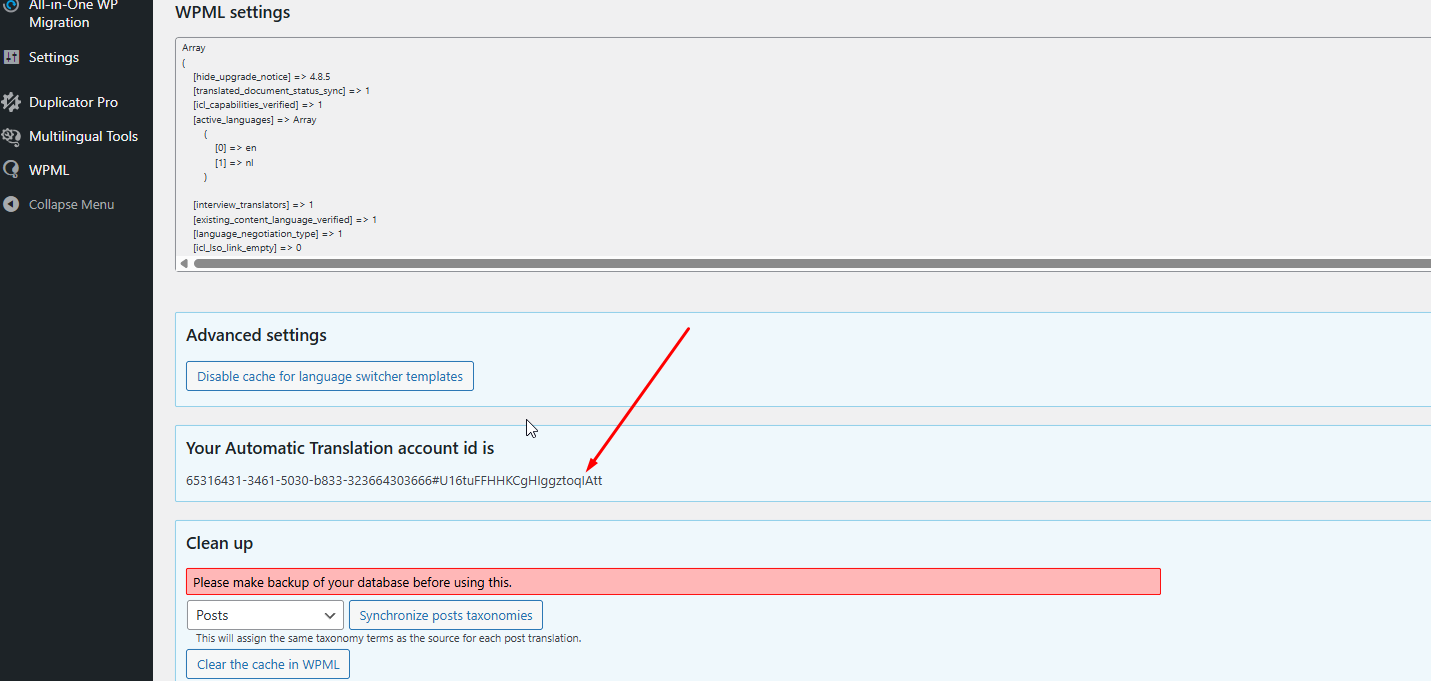The width and height of the screenshot is (1431, 681).
Task: Click the database backup warning message
Action: click(x=673, y=582)
